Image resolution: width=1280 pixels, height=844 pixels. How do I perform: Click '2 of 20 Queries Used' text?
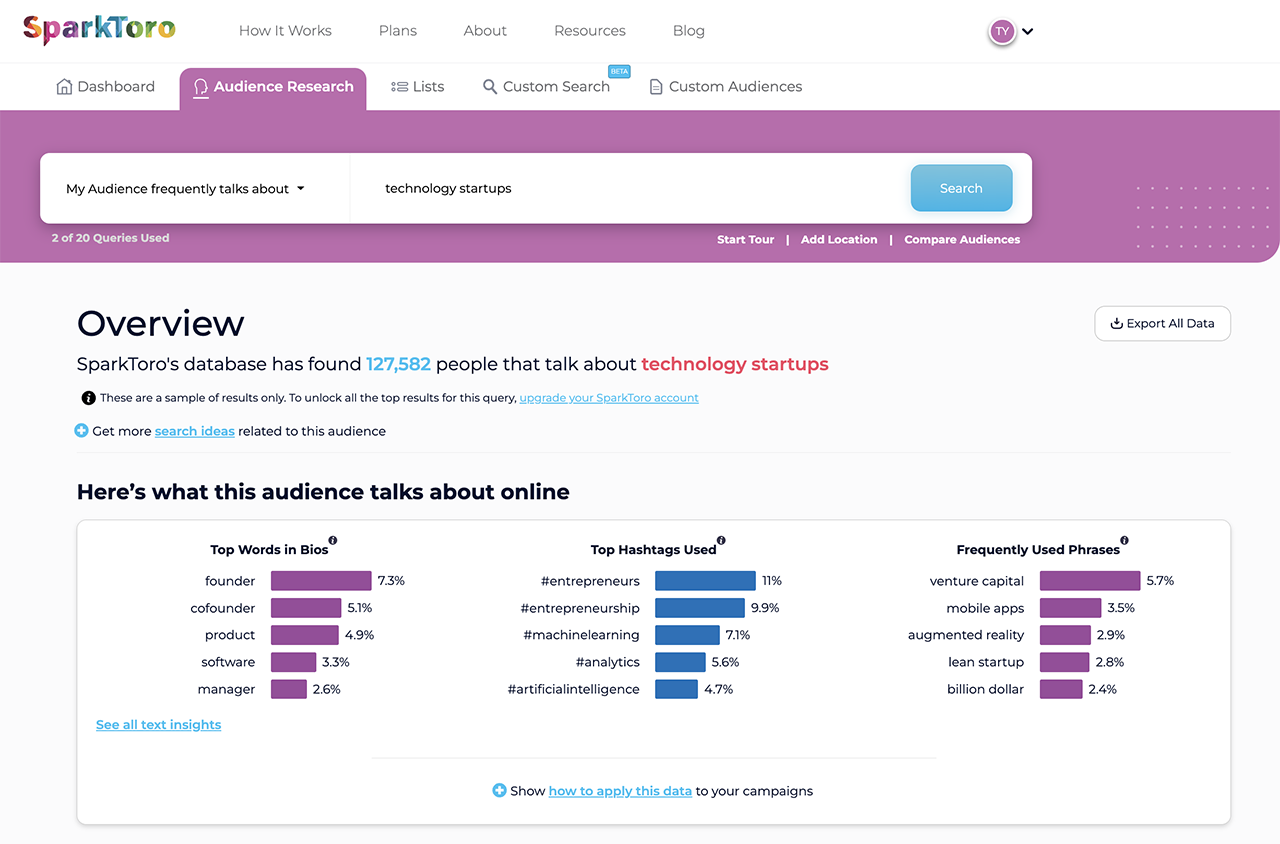(x=110, y=238)
